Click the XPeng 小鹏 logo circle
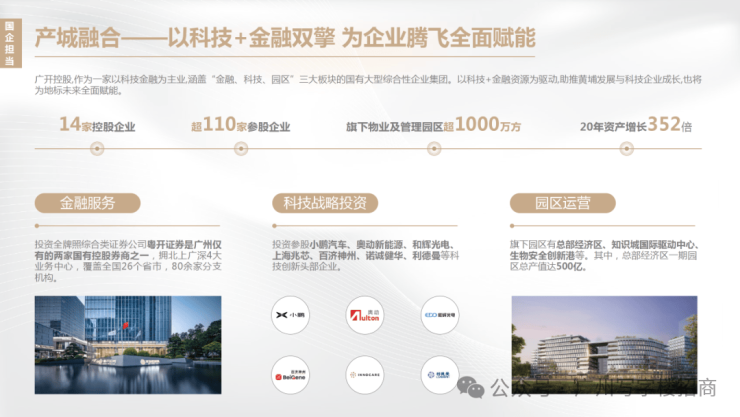 point(290,315)
